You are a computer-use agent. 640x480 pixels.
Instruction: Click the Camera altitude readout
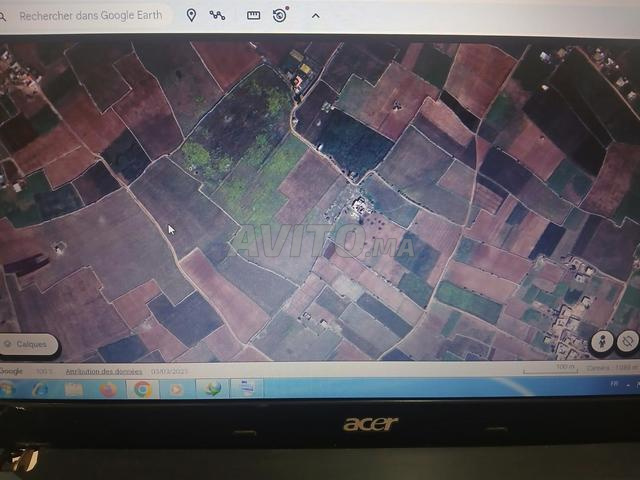click(x=610, y=367)
